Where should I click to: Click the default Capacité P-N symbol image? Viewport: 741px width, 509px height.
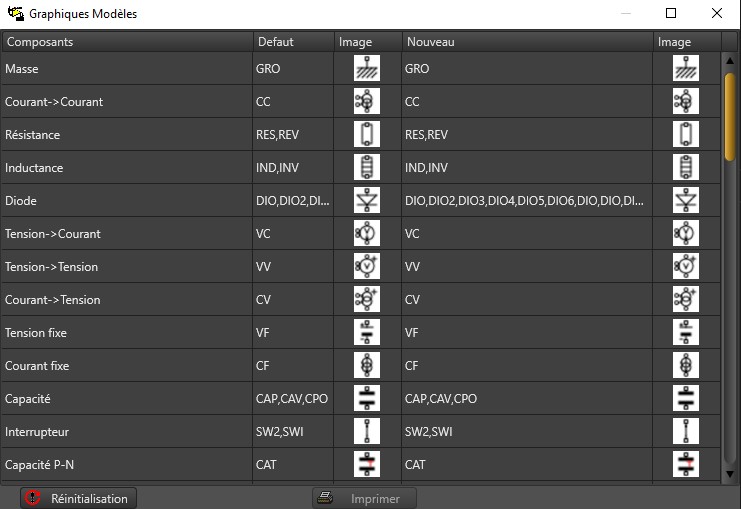pos(367,464)
